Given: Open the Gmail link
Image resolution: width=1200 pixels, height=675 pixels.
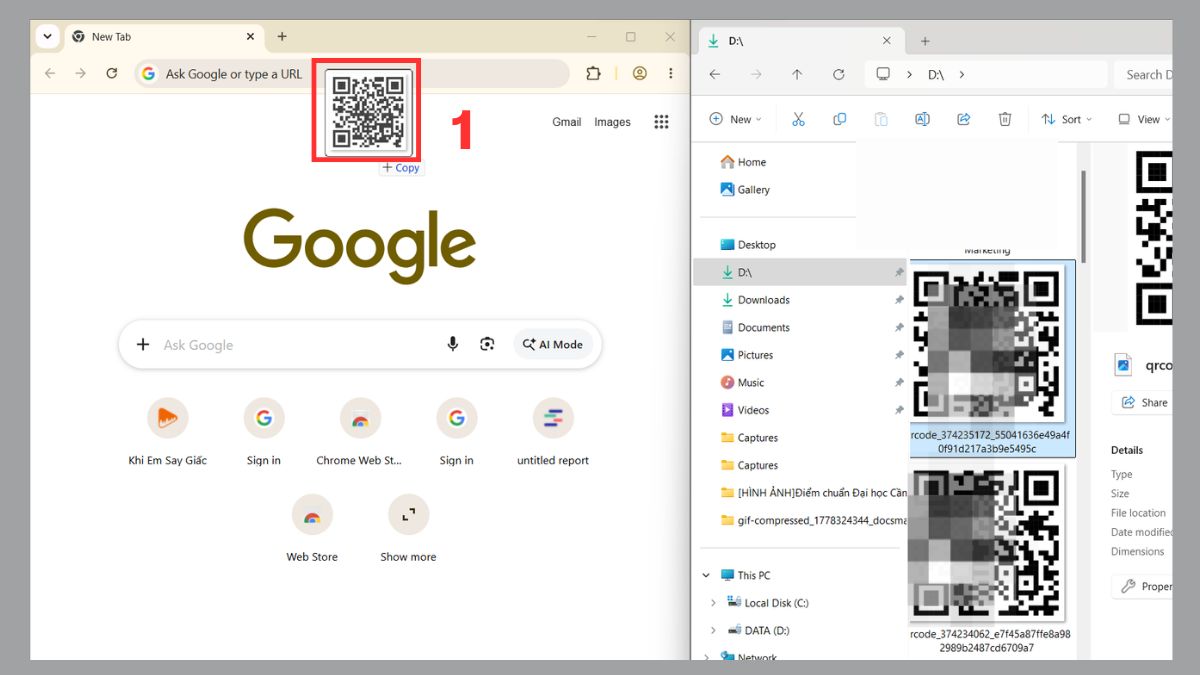Looking at the screenshot, I should [567, 122].
